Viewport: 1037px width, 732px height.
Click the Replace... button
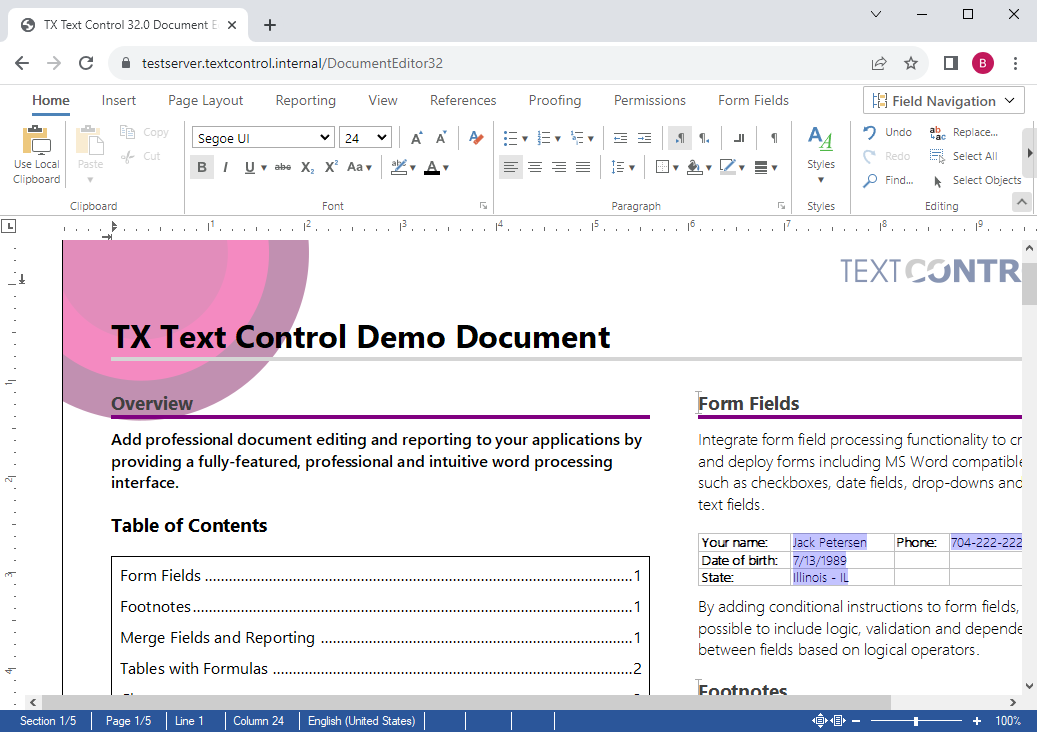pyautogui.click(x=963, y=132)
